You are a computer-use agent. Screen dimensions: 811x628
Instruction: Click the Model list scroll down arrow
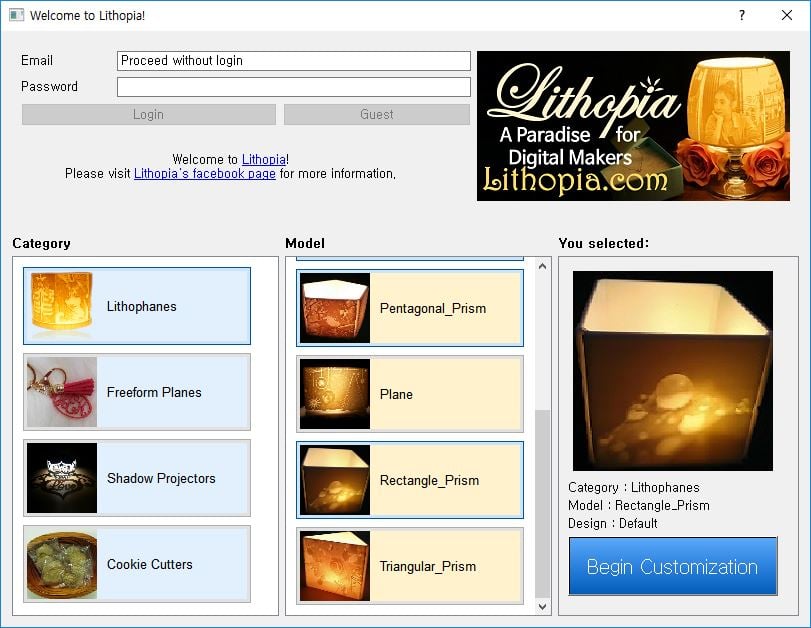(542, 606)
